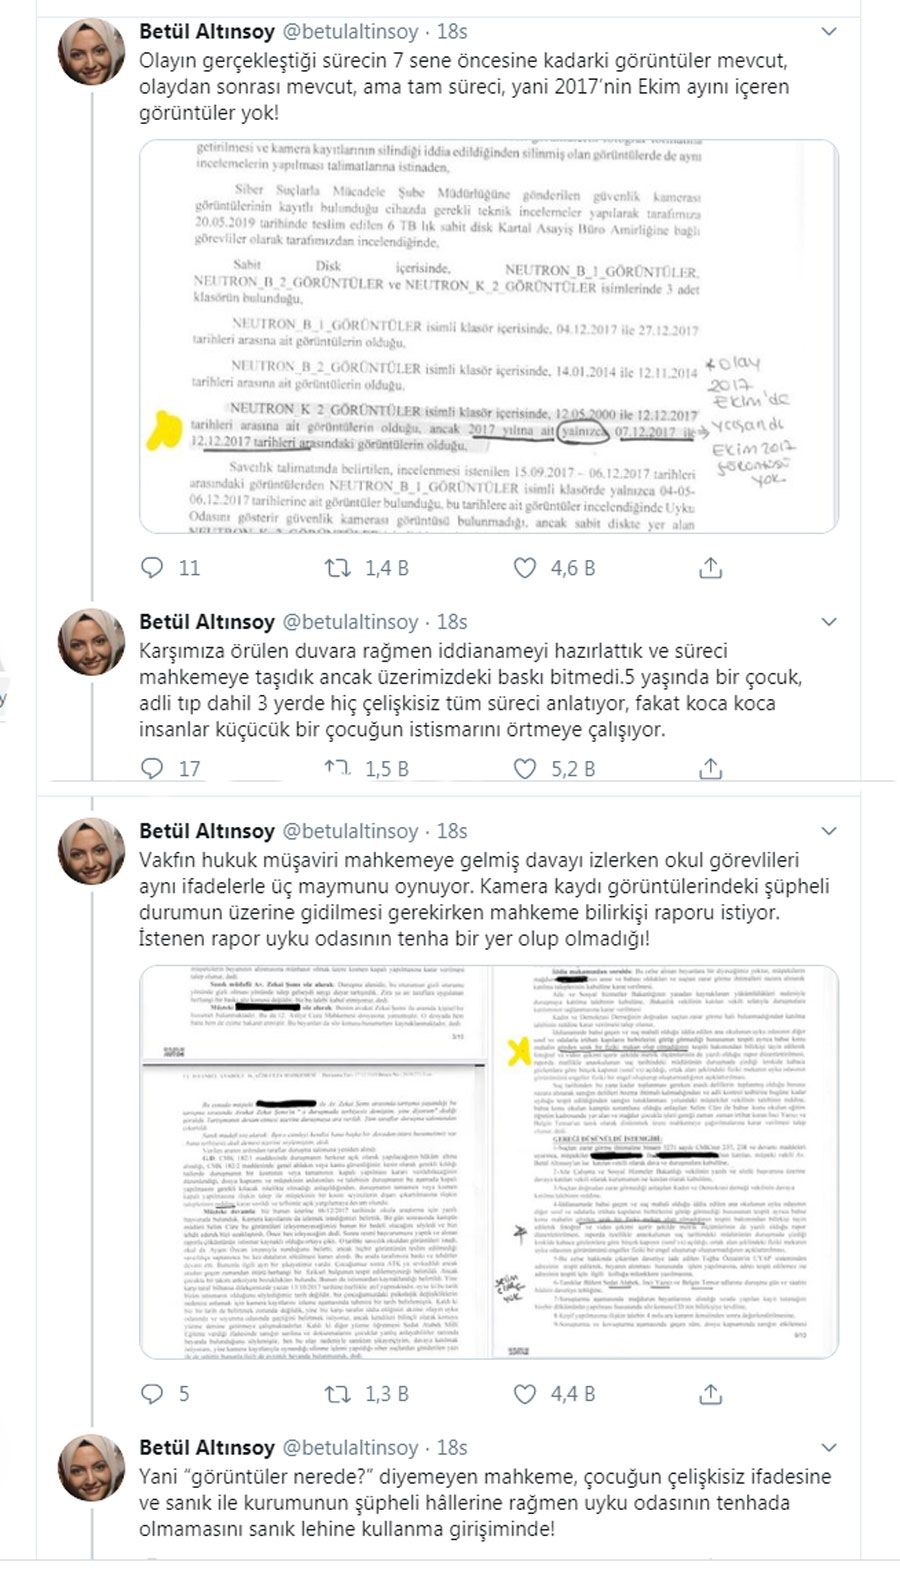Expand the second tweet's chevron options menu
Viewport: 900px width, 1591px height.
(828, 622)
